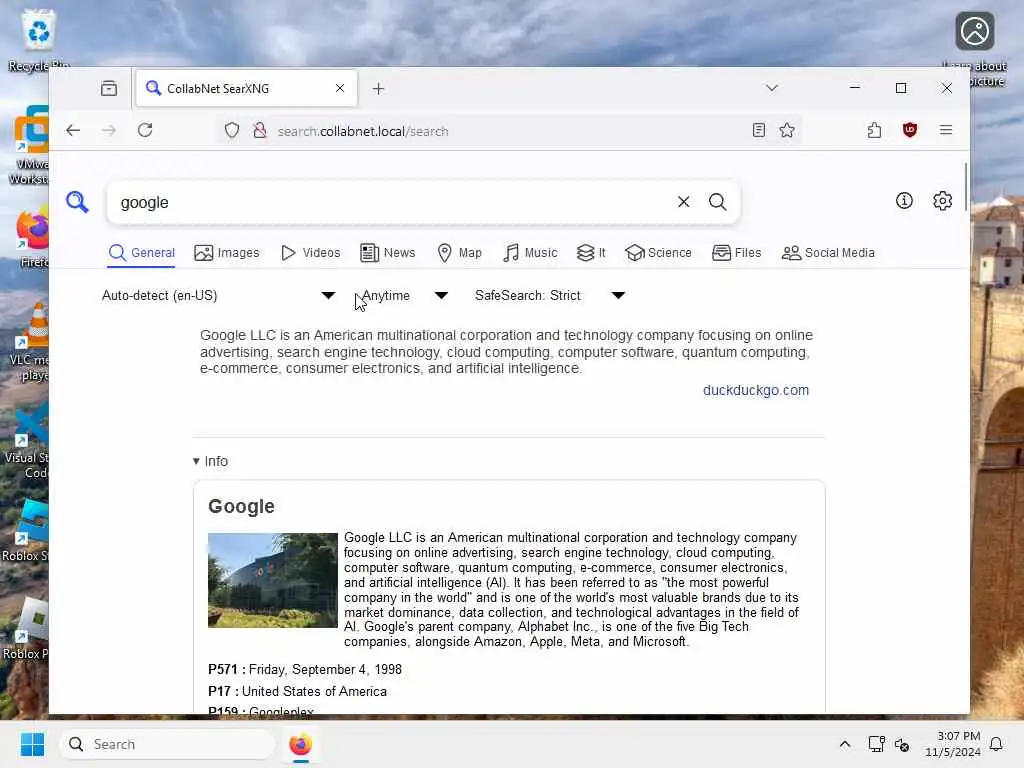Click the Firefox taskbar icon
1024x768 pixels.
coord(300,744)
